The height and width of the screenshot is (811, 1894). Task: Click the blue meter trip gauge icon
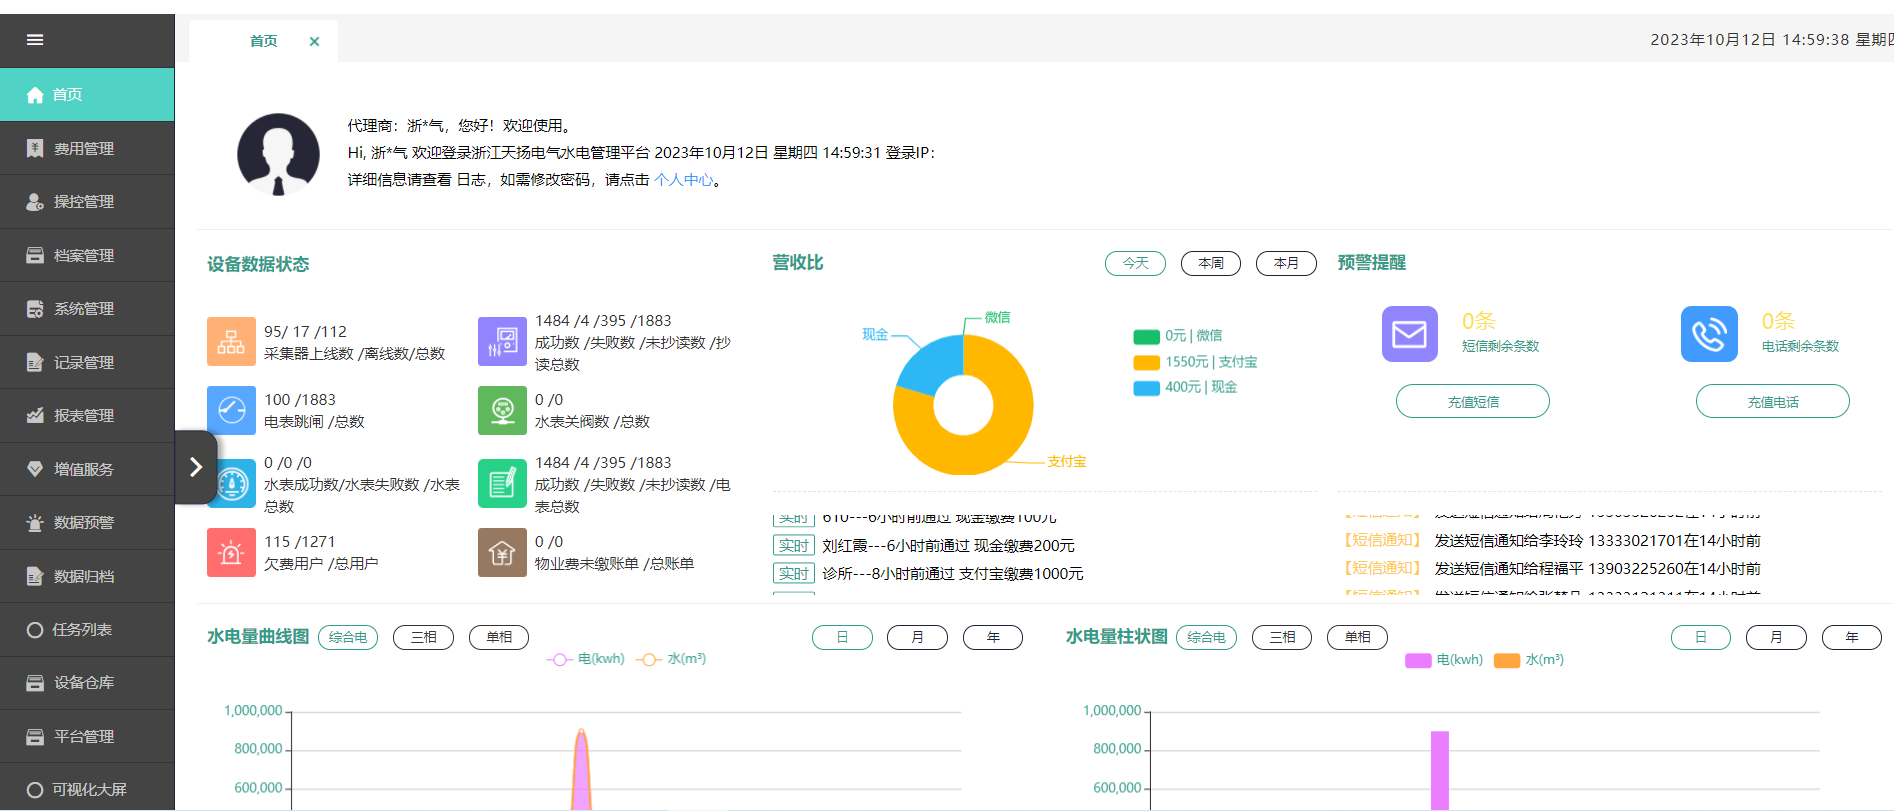[231, 410]
